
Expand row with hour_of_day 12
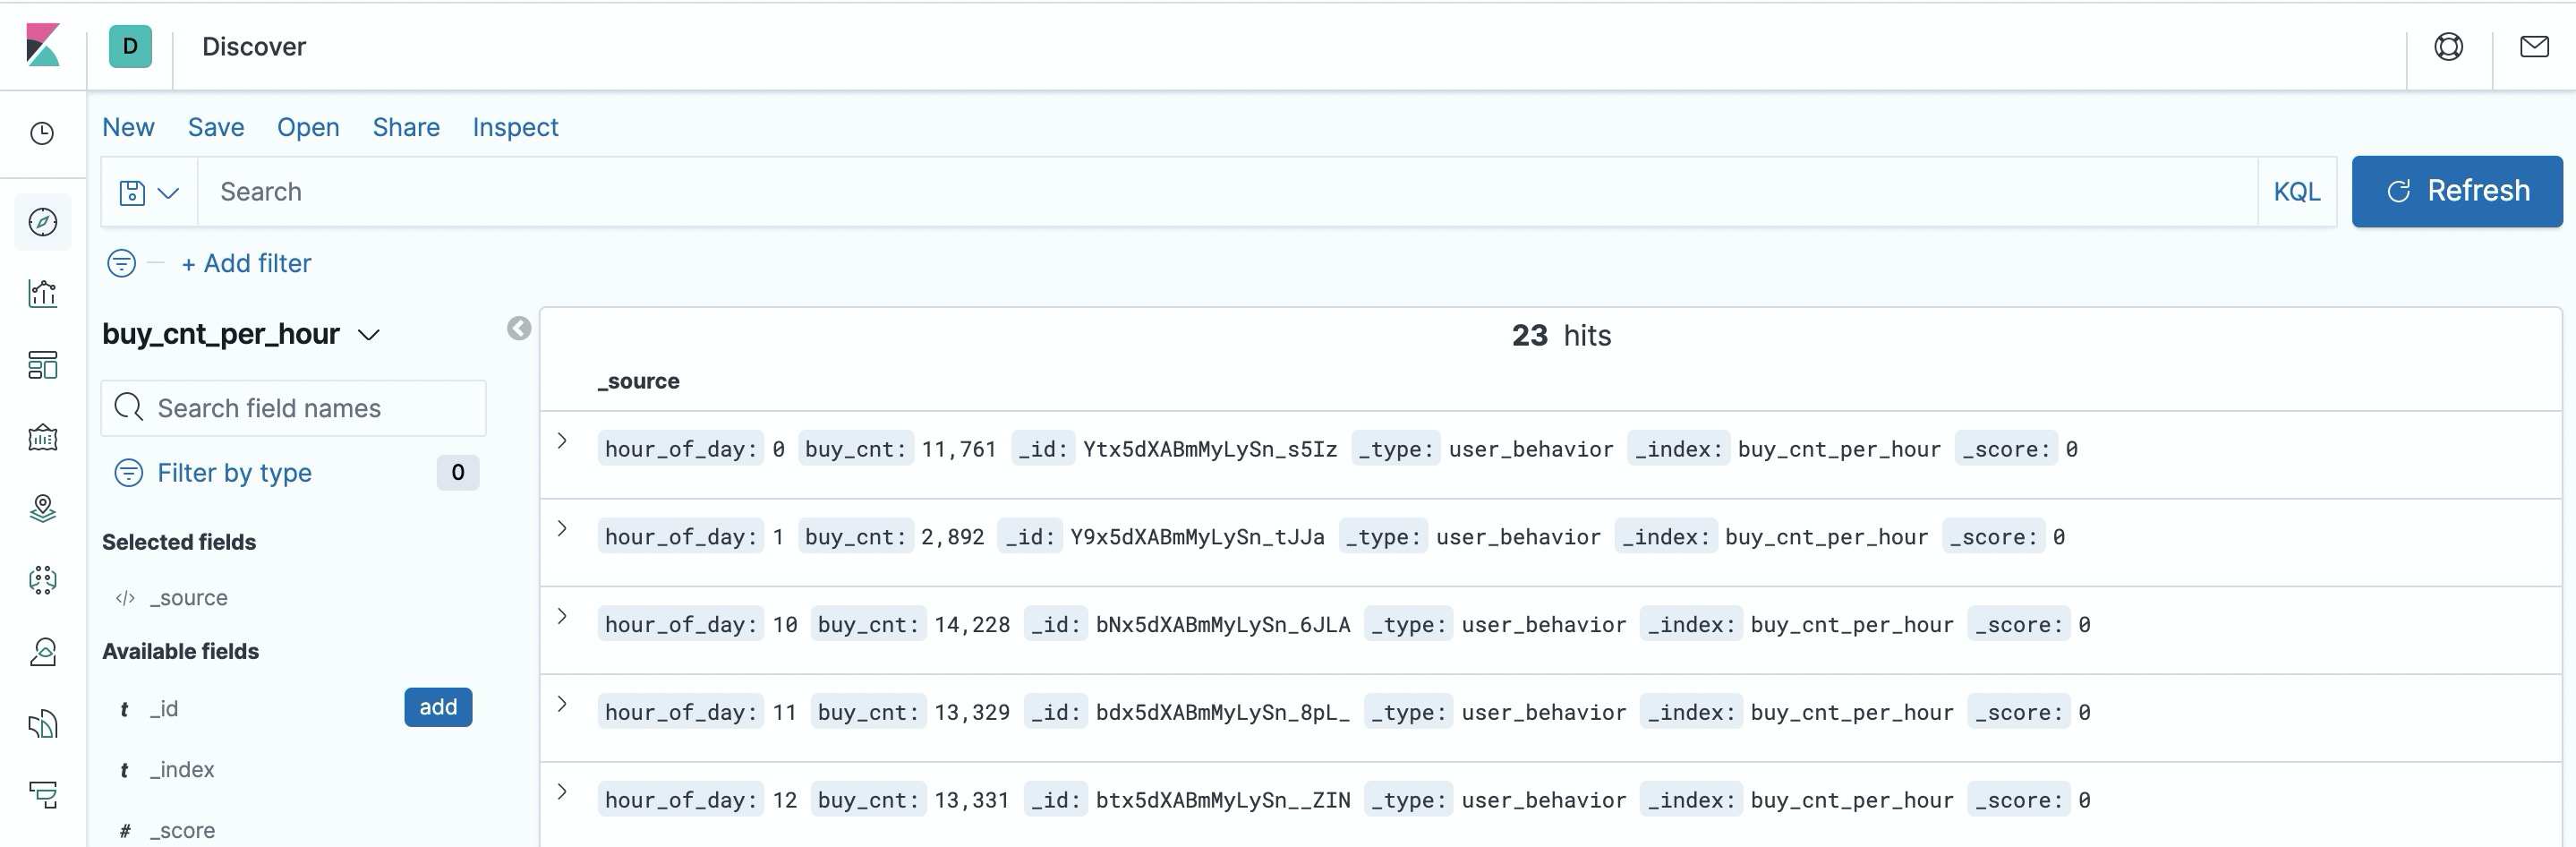pos(562,792)
